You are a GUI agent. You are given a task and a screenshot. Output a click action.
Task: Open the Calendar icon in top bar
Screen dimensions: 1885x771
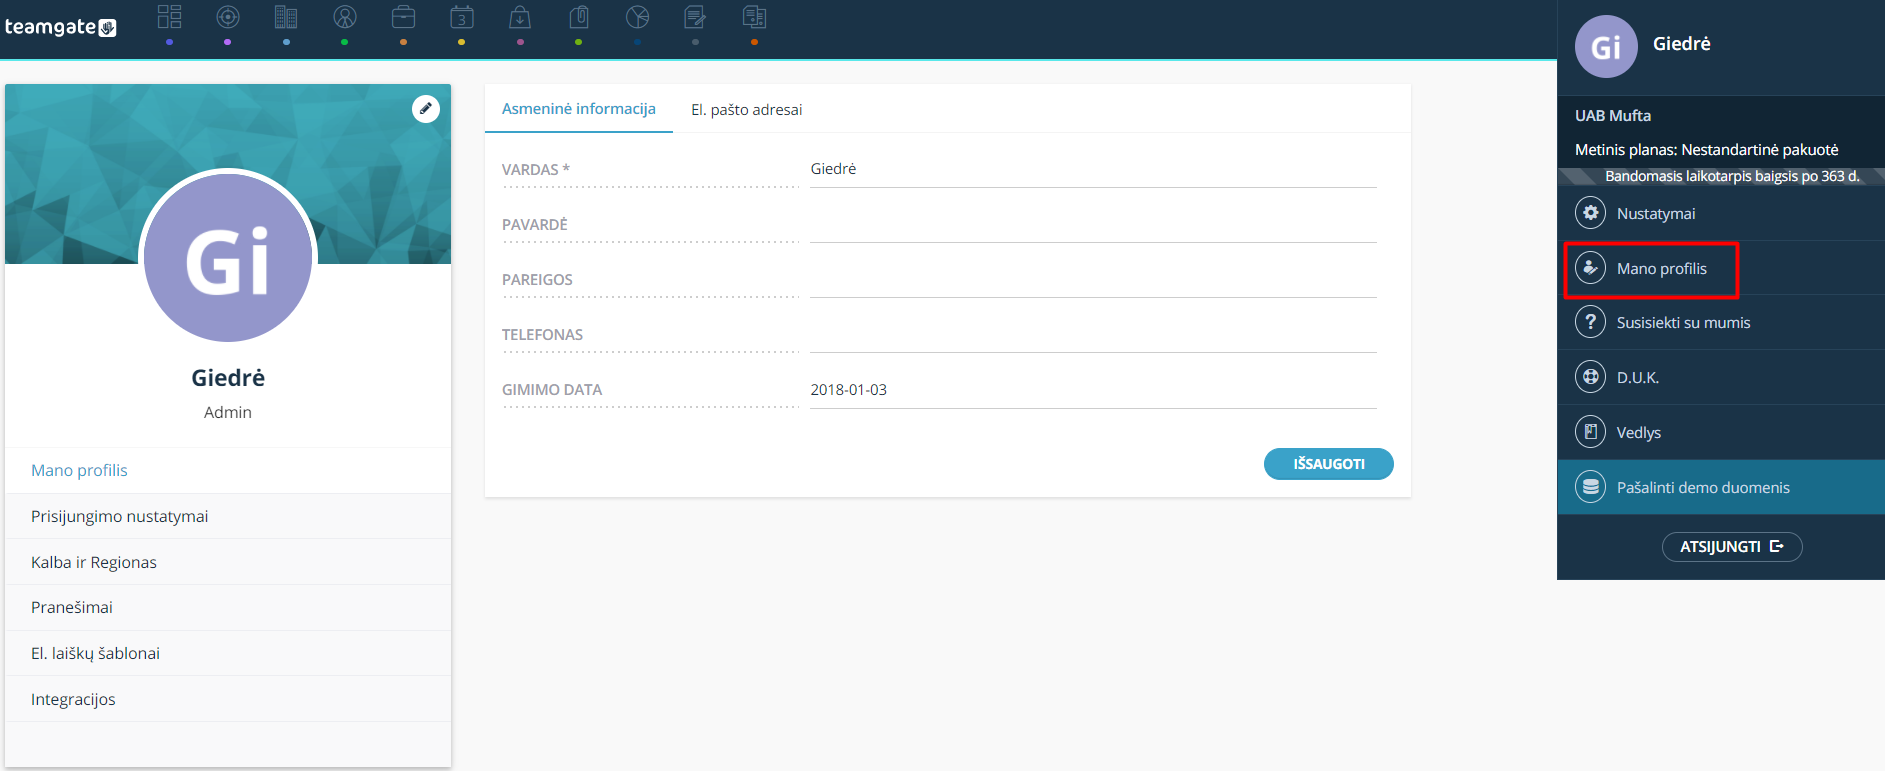(x=461, y=17)
